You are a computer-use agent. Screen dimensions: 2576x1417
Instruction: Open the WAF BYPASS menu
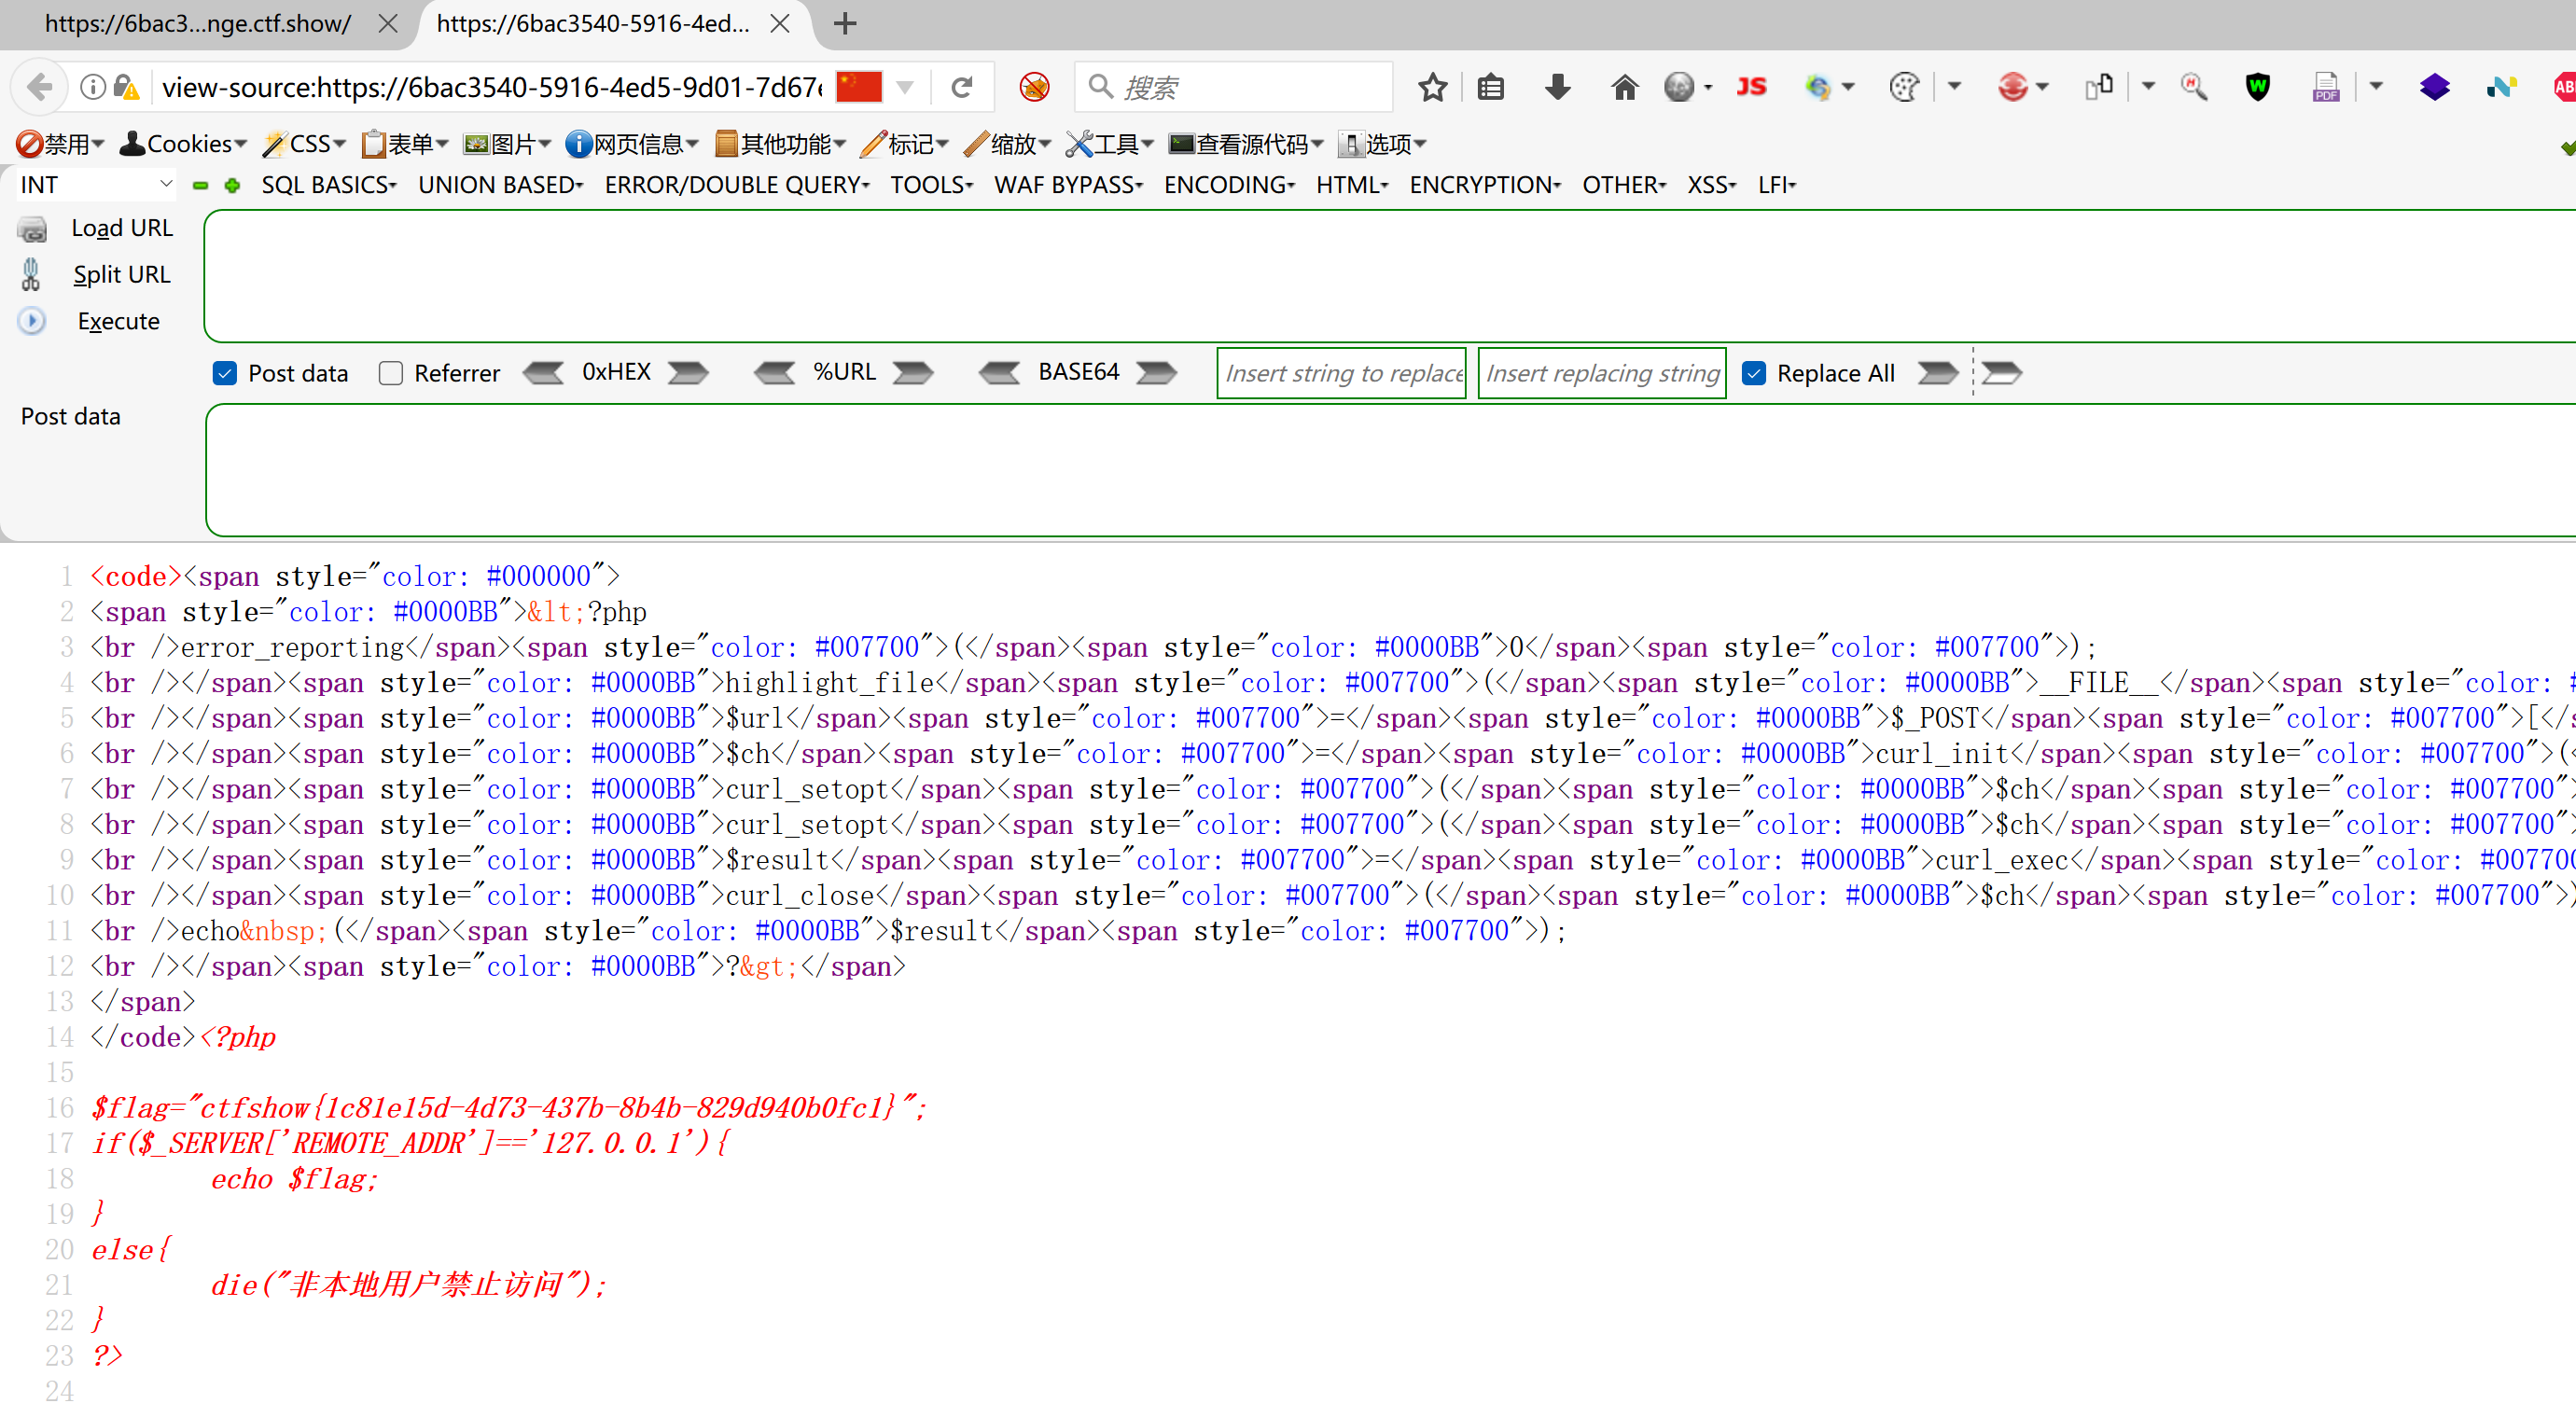click(1068, 185)
